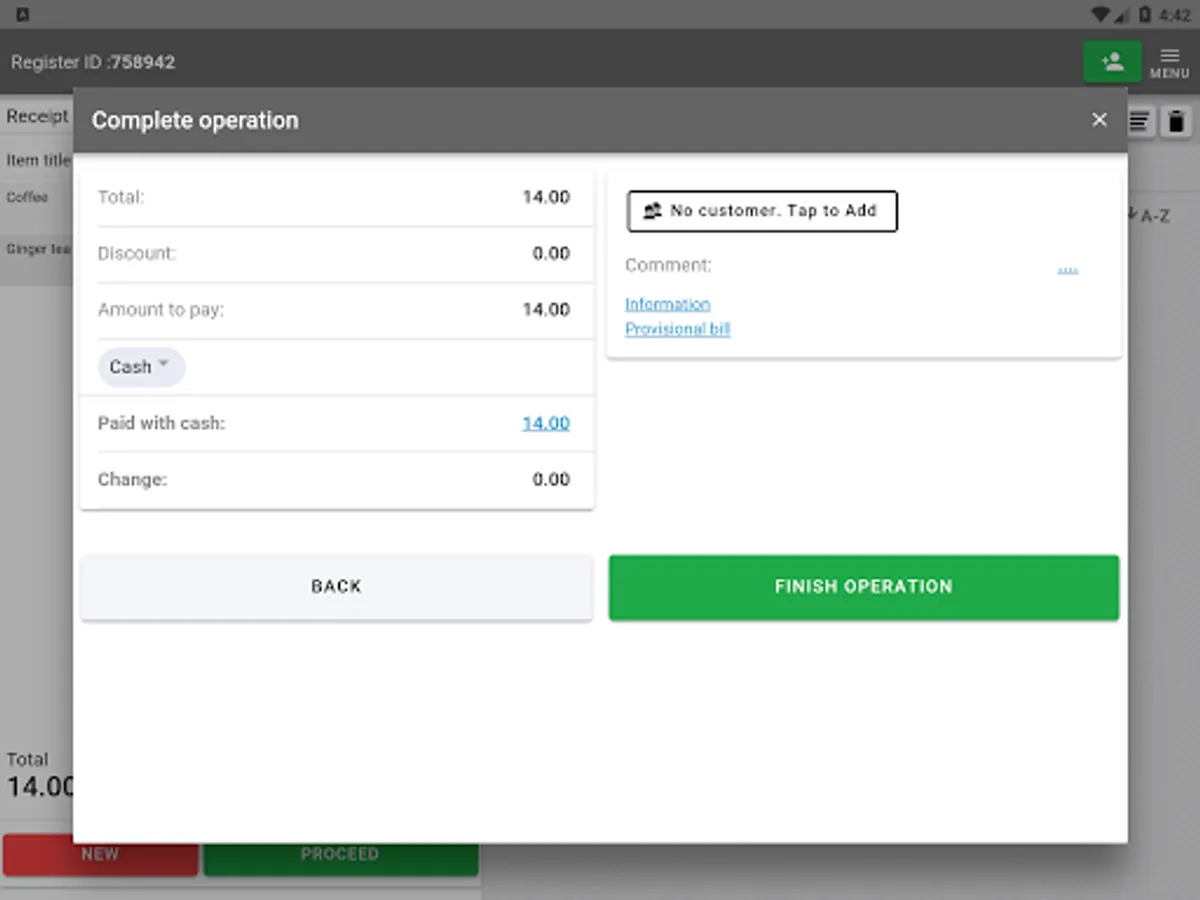1200x900 pixels.
Task: Open the Provisional bill link
Action: coord(678,329)
